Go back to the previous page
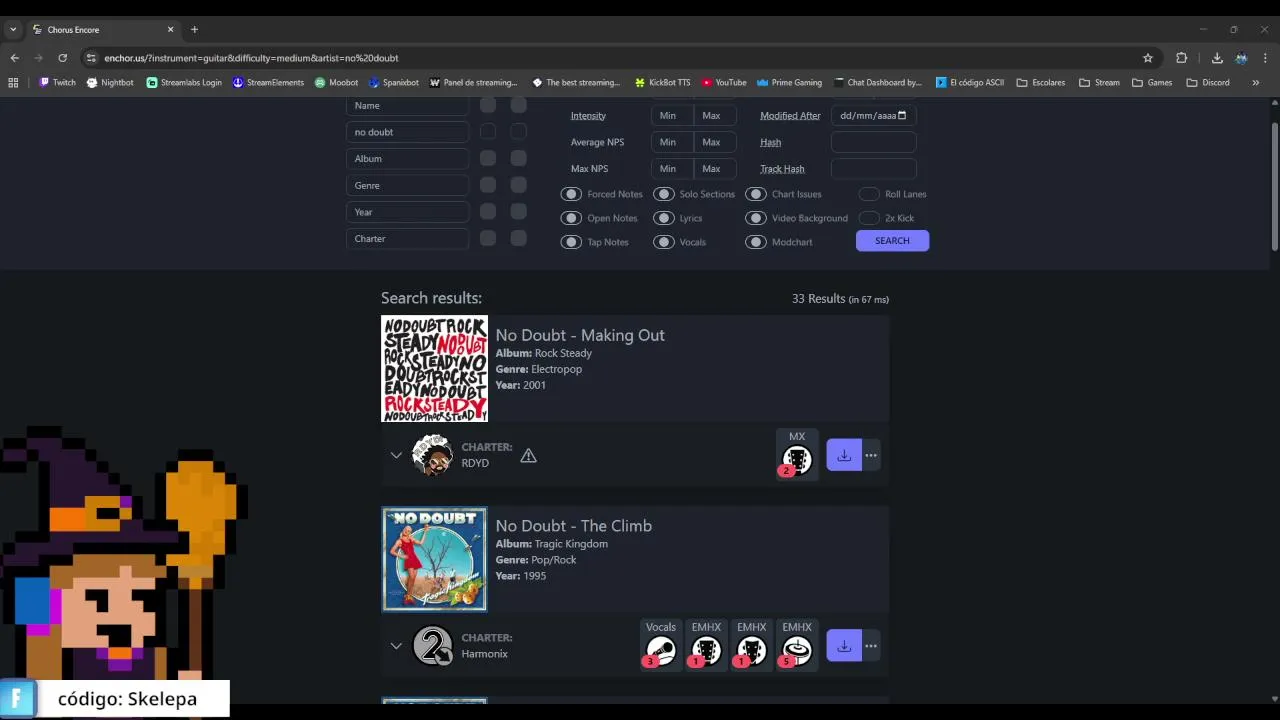Image resolution: width=1280 pixels, height=720 pixels. point(14,58)
